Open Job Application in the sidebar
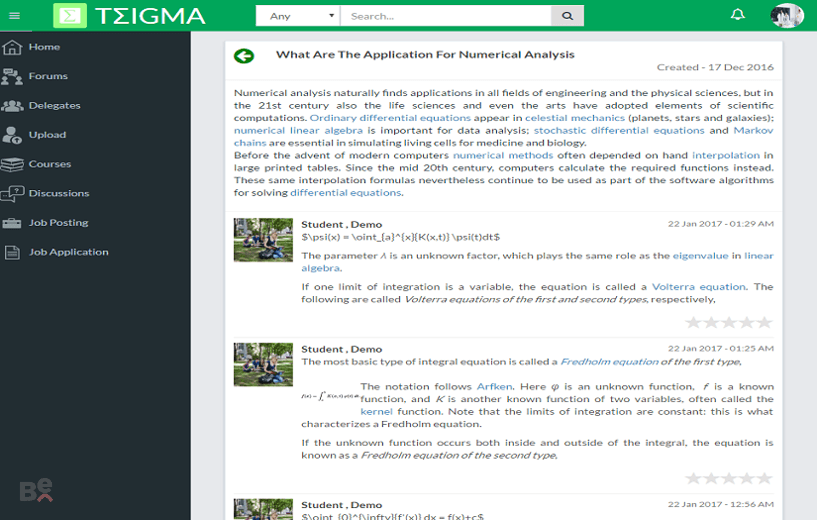 tap(68, 252)
